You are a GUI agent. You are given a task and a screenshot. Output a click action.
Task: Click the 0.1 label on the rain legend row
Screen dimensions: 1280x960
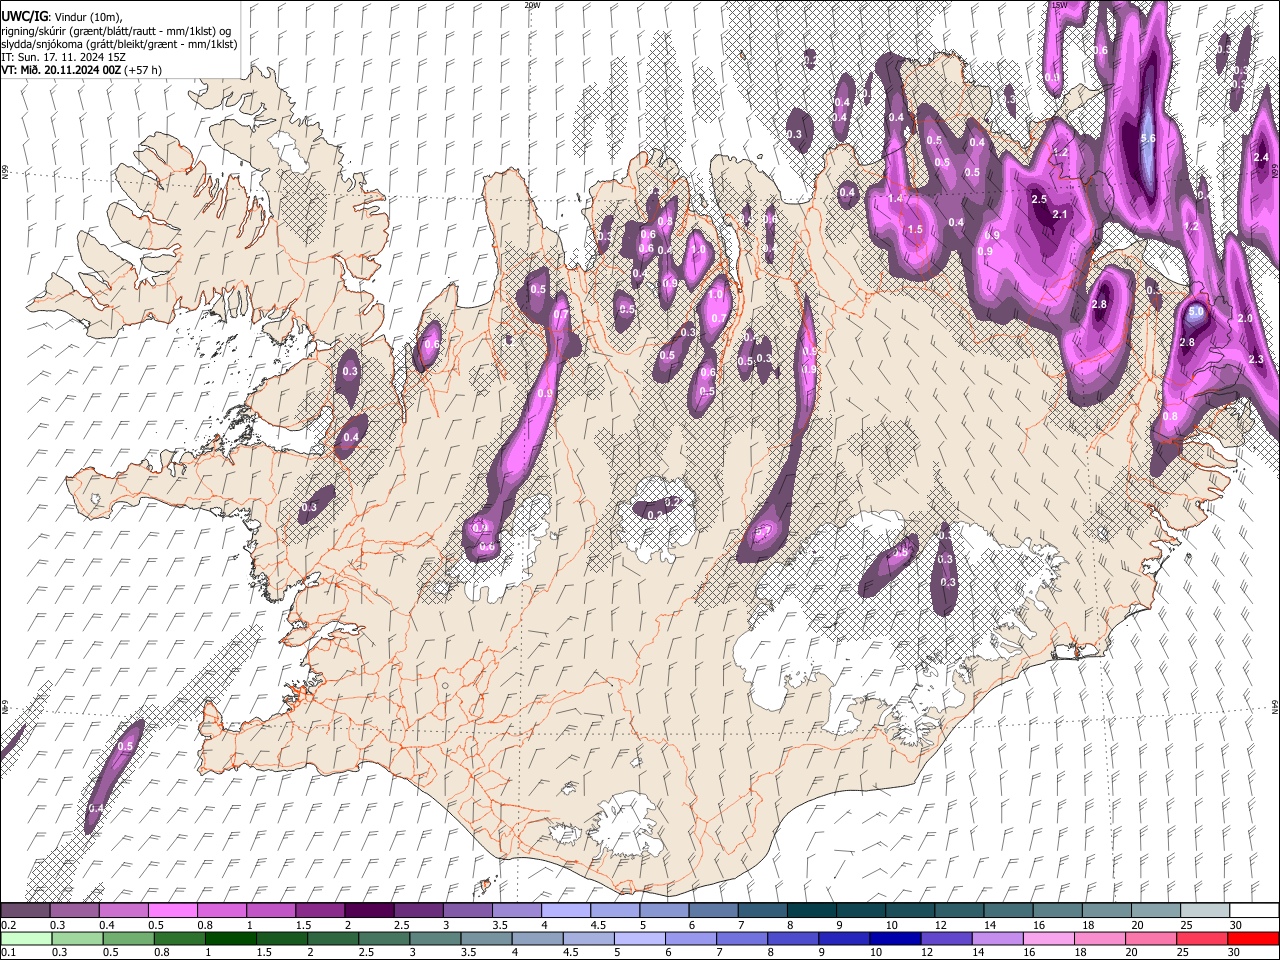coord(9,952)
